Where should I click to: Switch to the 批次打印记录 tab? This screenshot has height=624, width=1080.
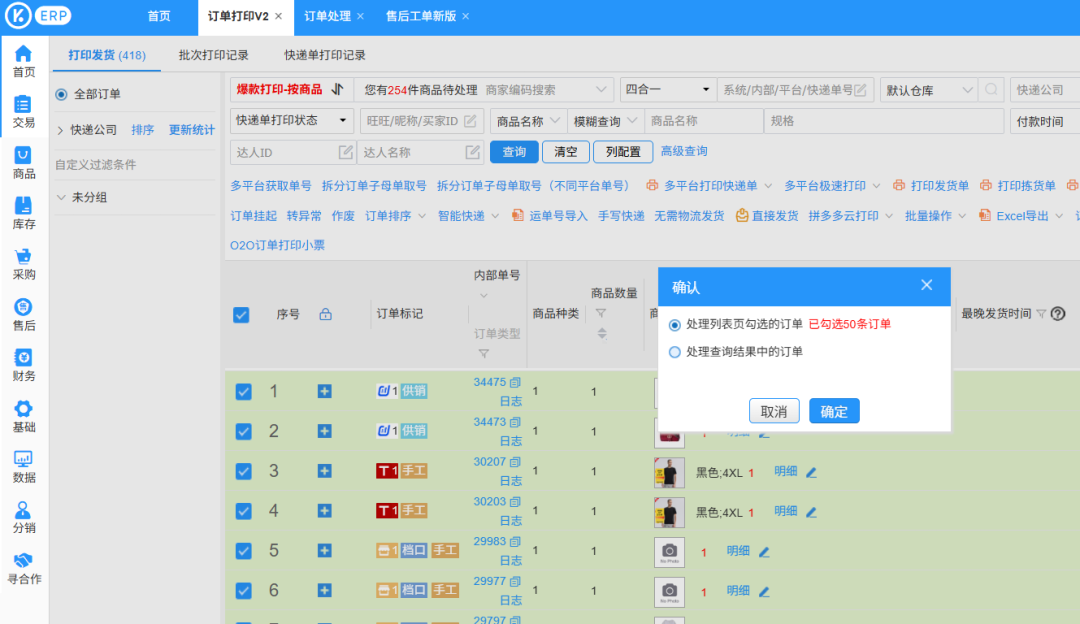tap(216, 55)
